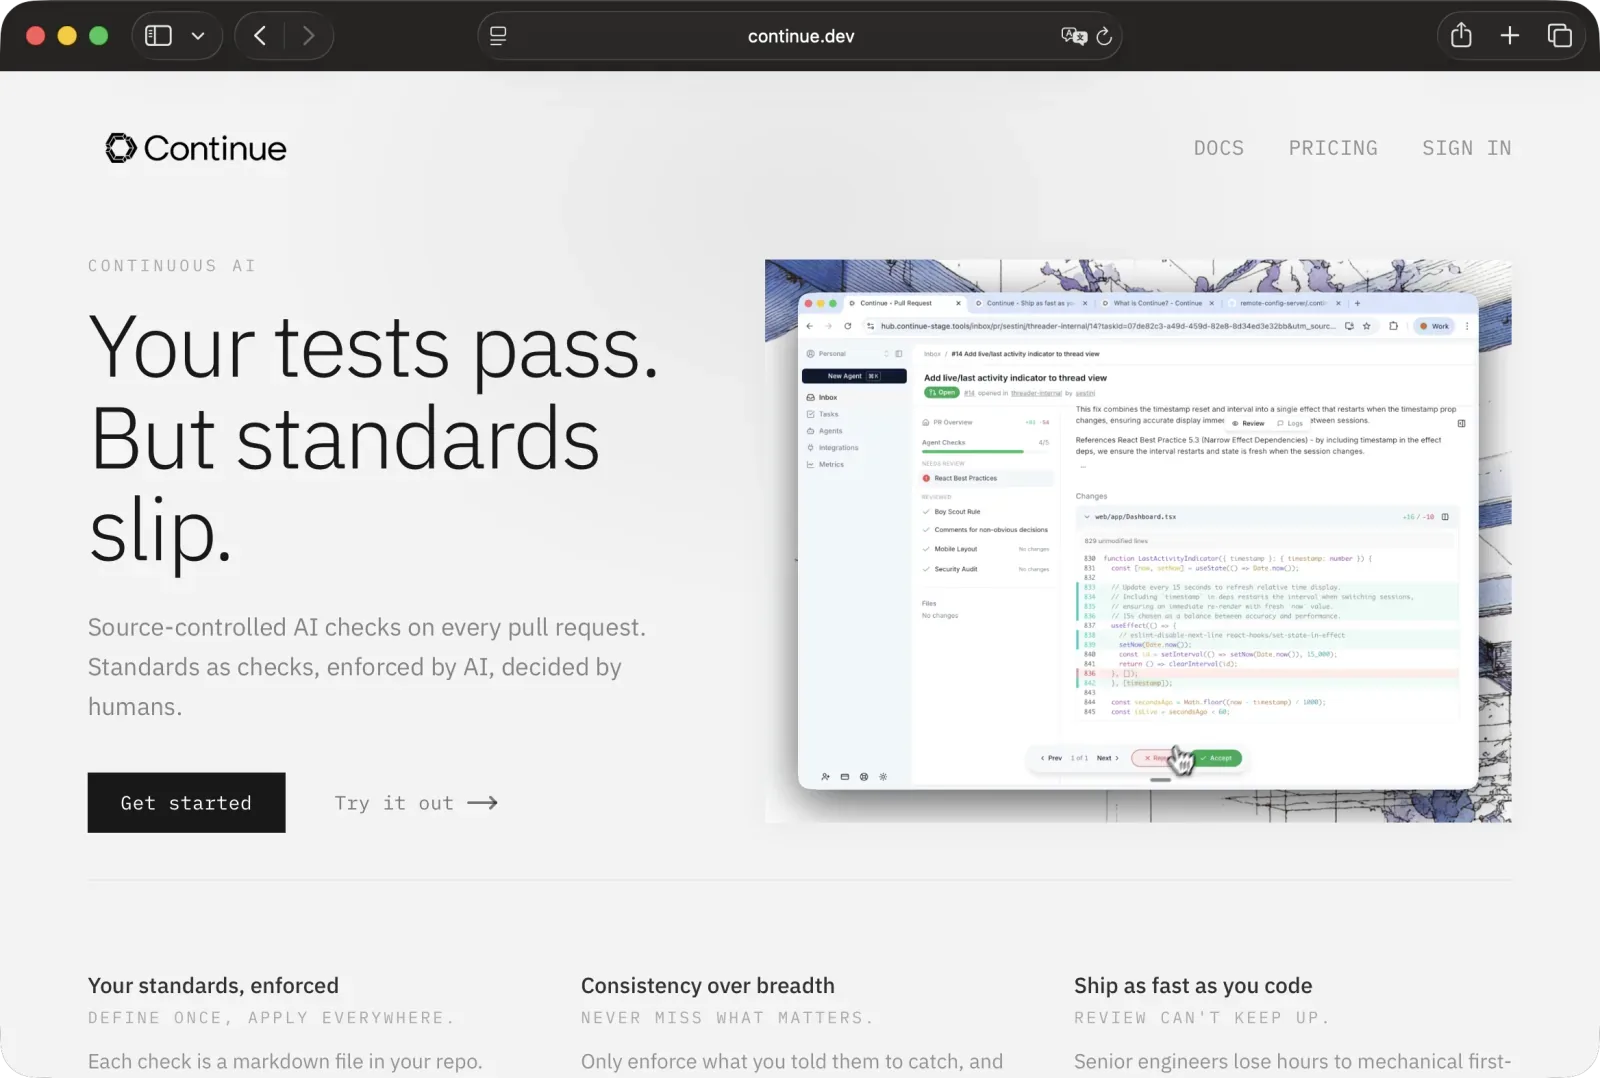1600x1078 pixels.
Task: Click the Continue logo
Action: tap(196, 148)
